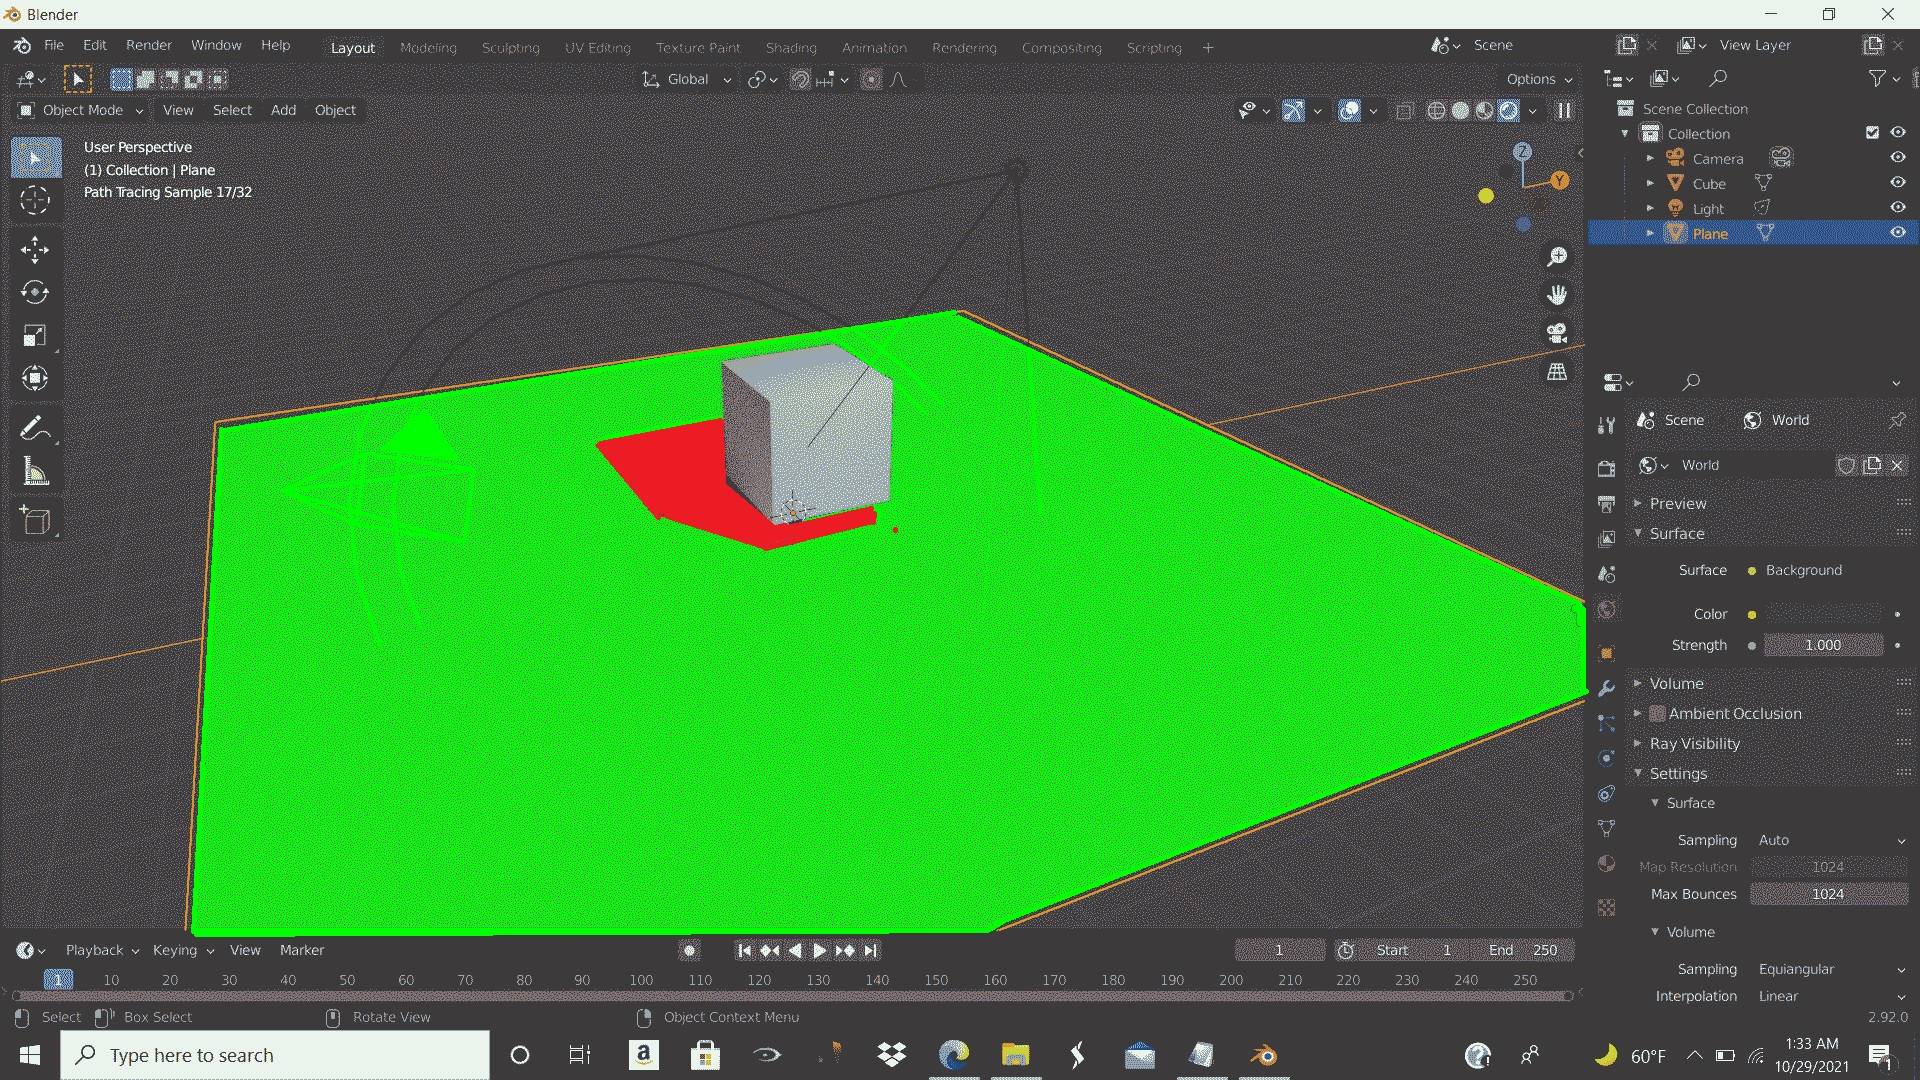The image size is (1920, 1080).
Task: Switch to the Modeling workspace tab
Action: pos(428,48)
